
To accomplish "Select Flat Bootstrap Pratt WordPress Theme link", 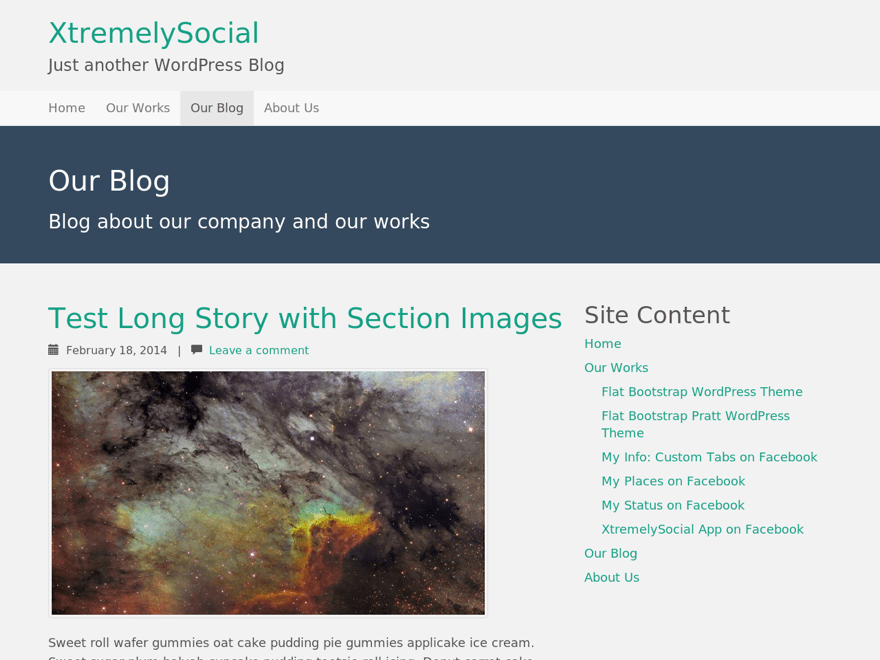I will pos(696,424).
